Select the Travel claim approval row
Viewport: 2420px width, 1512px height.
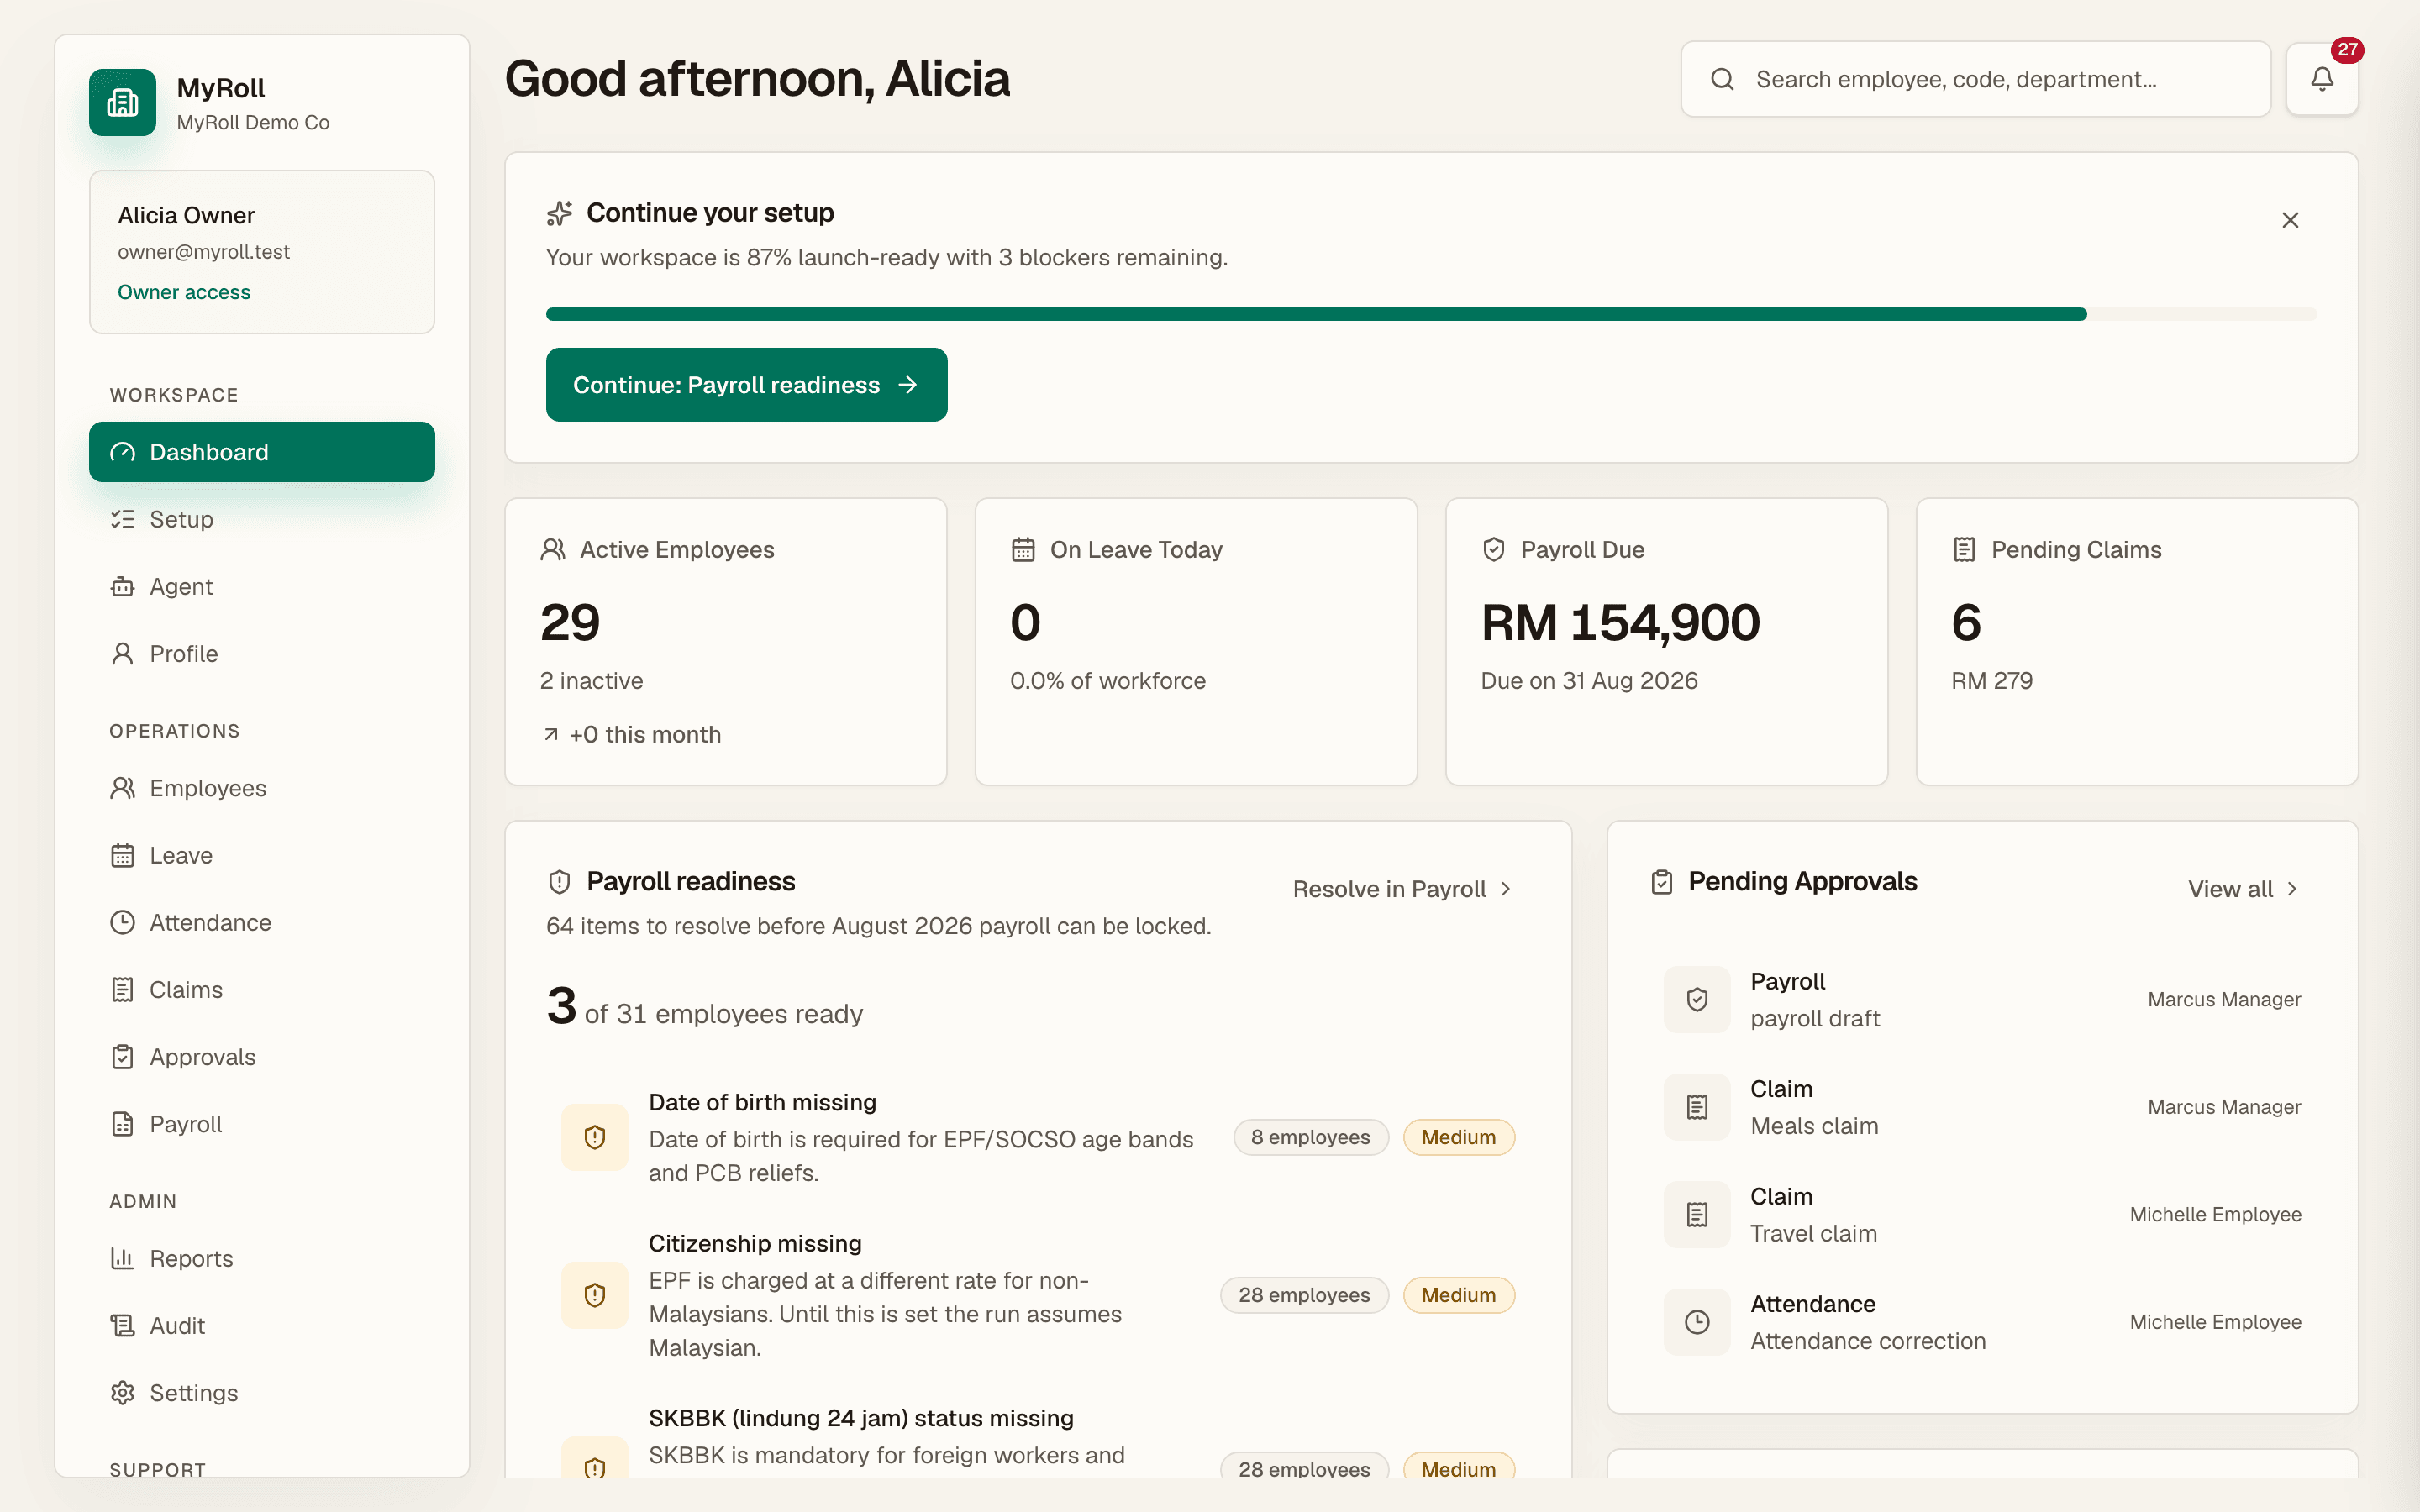click(1982, 1214)
